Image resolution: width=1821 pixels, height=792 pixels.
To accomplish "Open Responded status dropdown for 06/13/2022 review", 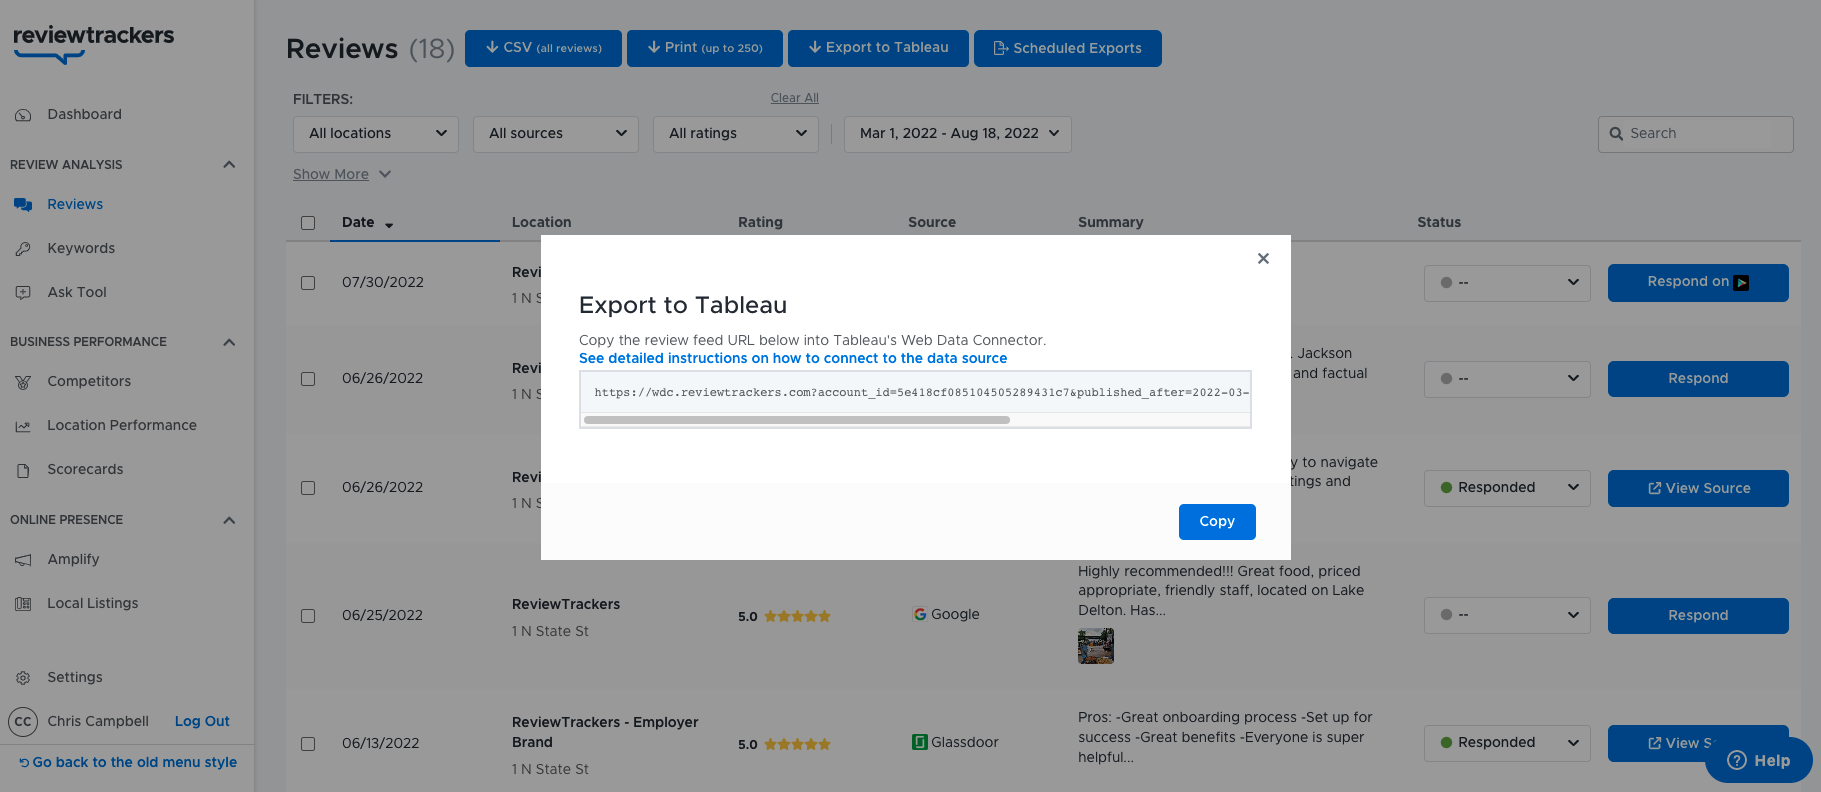I will [x=1507, y=743].
